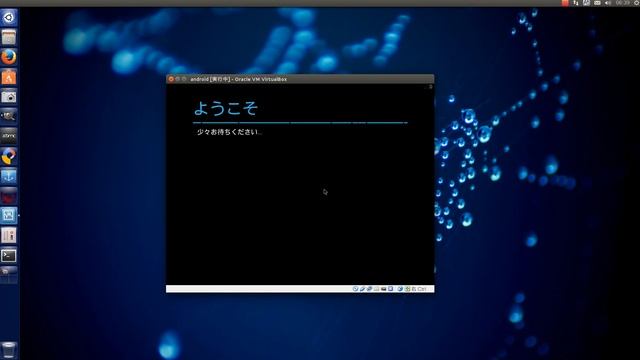Open the clock in the top panel
The image size is (640, 360).
click(x=622, y=3)
